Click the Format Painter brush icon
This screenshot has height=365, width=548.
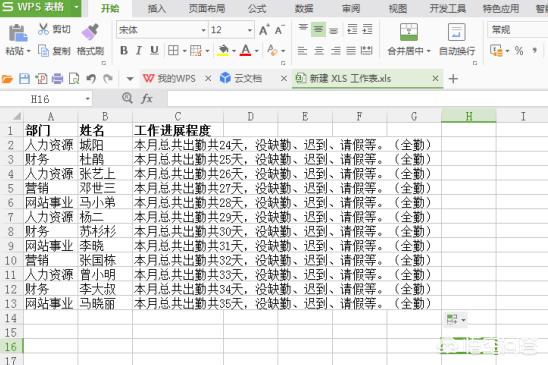point(90,32)
